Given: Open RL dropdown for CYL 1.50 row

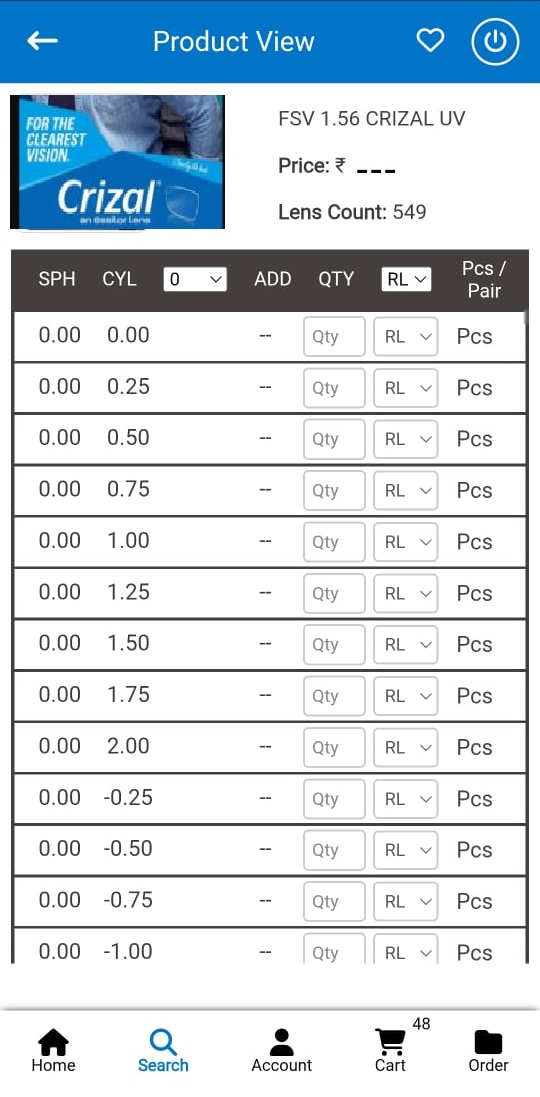Looking at the screenshot, I should [406, 645].
